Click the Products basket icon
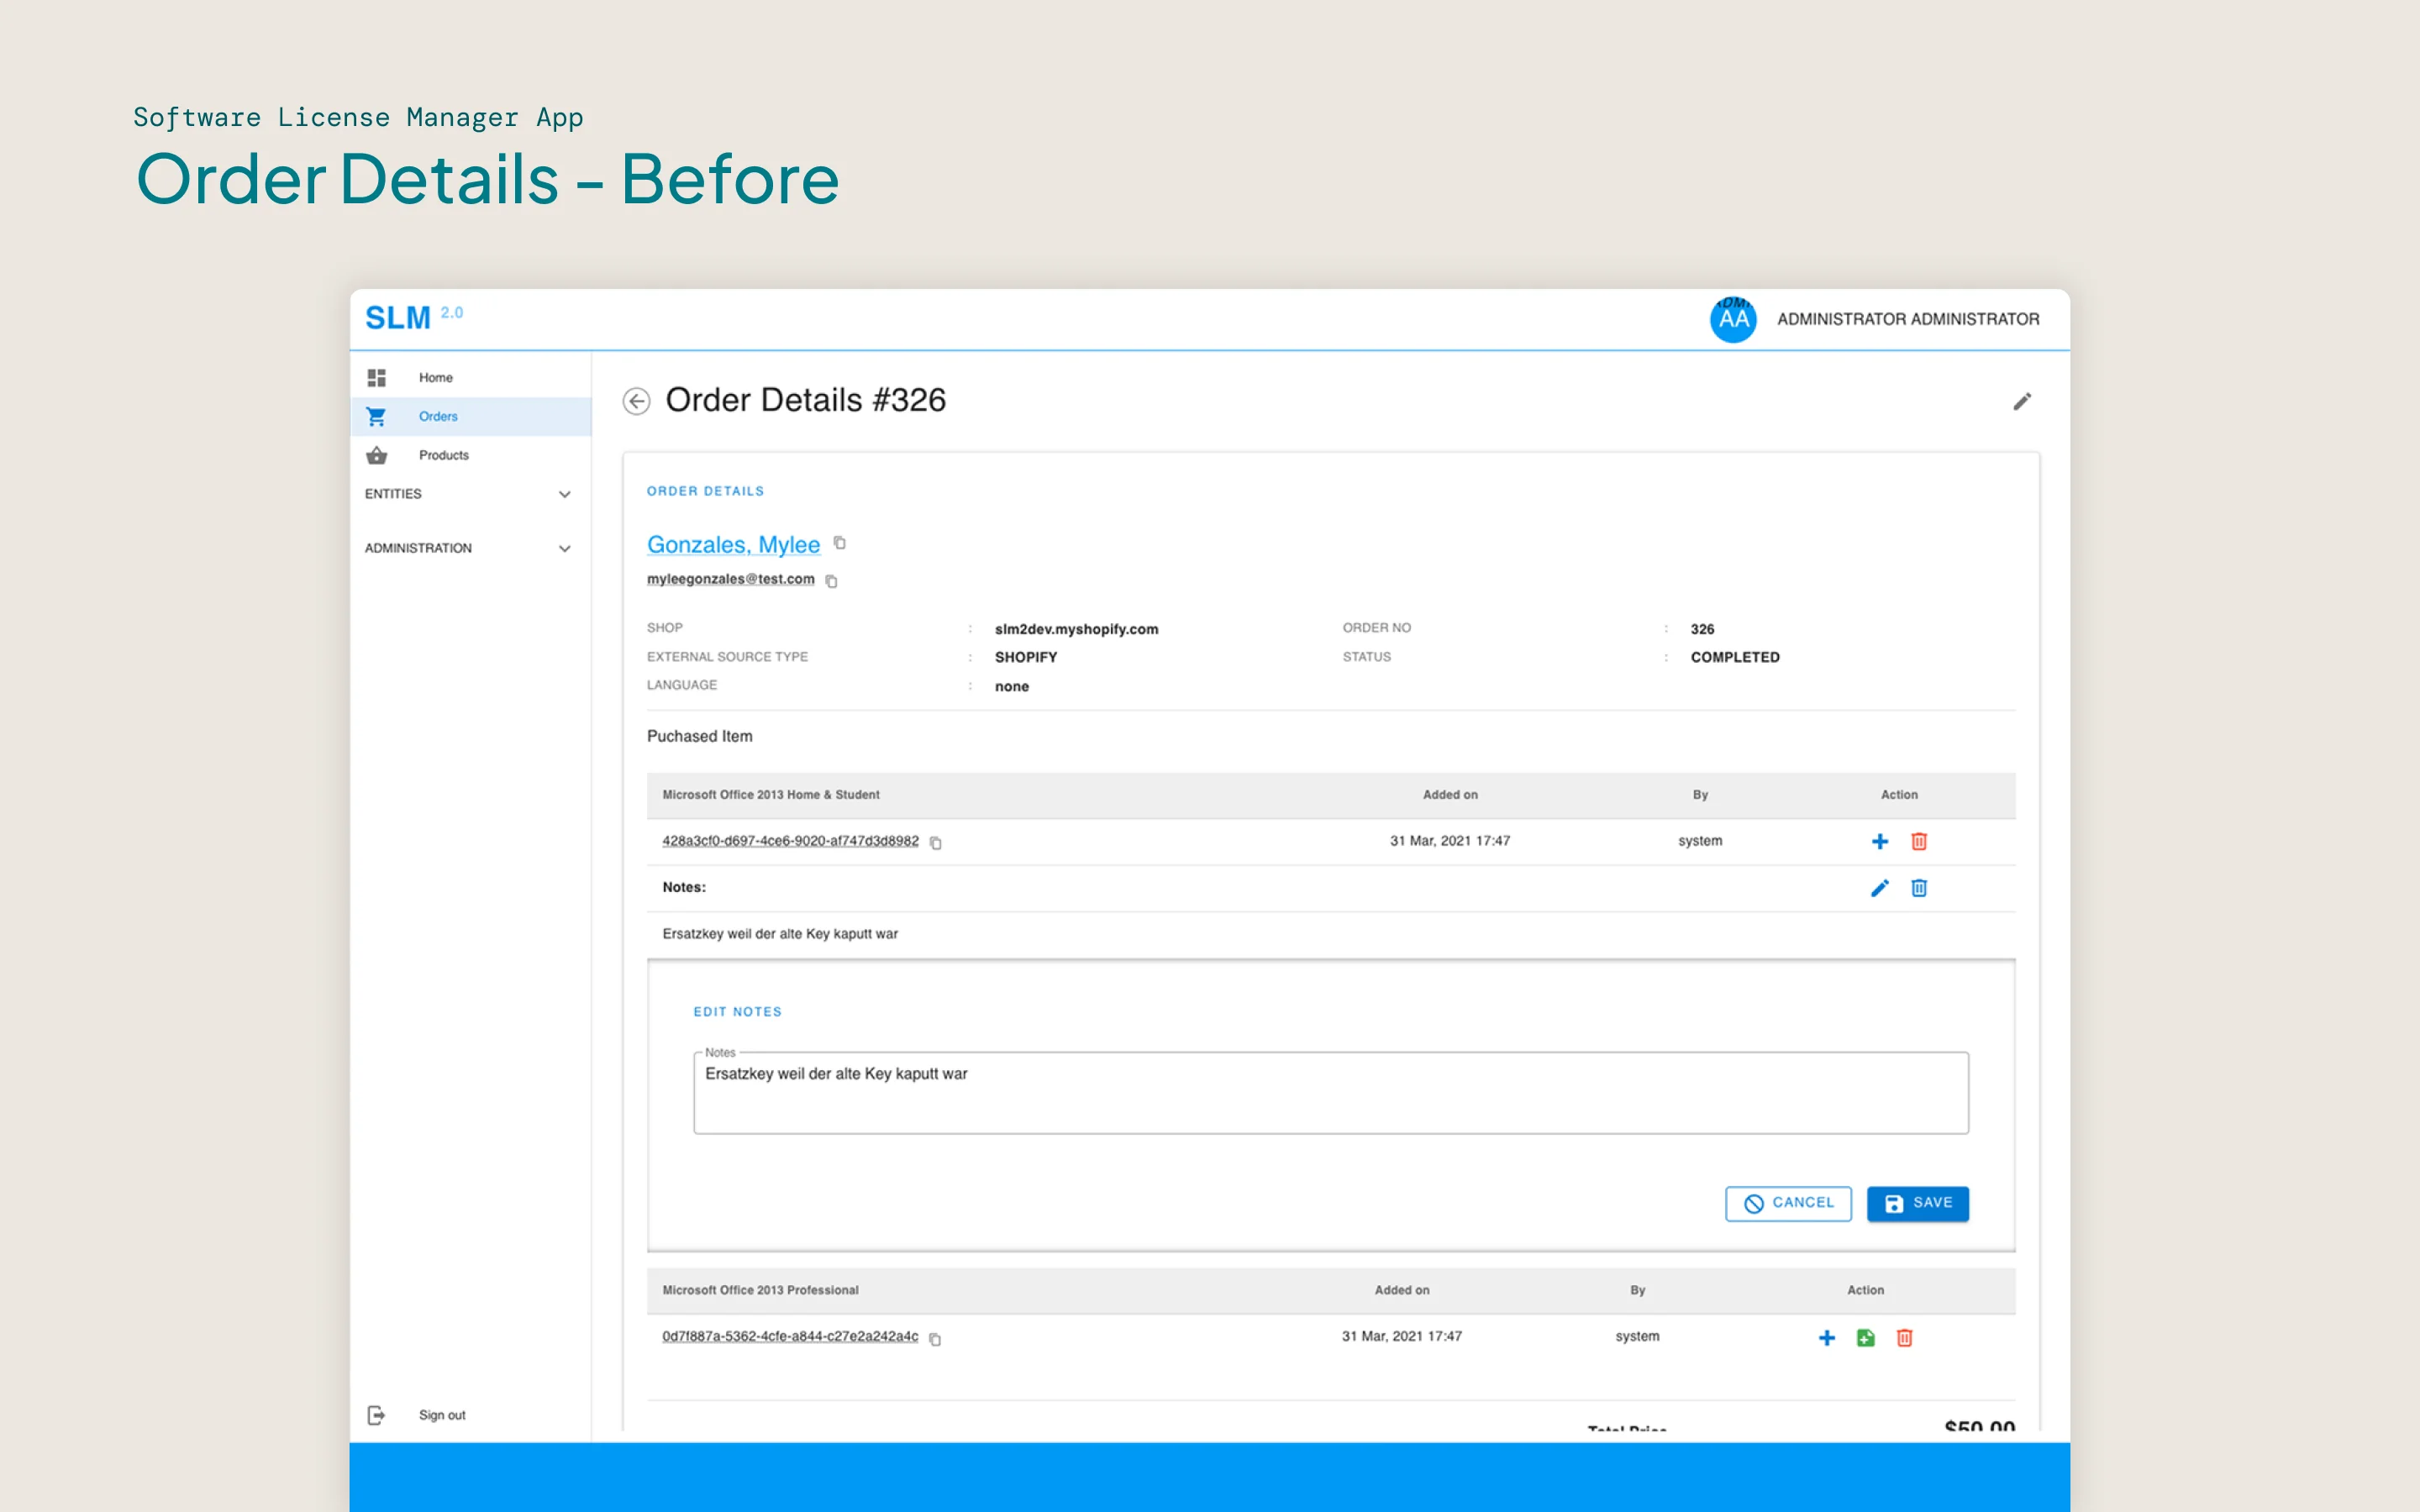Image resolution: width=2420 pixels, height=1512 pixels. point(377,455)
